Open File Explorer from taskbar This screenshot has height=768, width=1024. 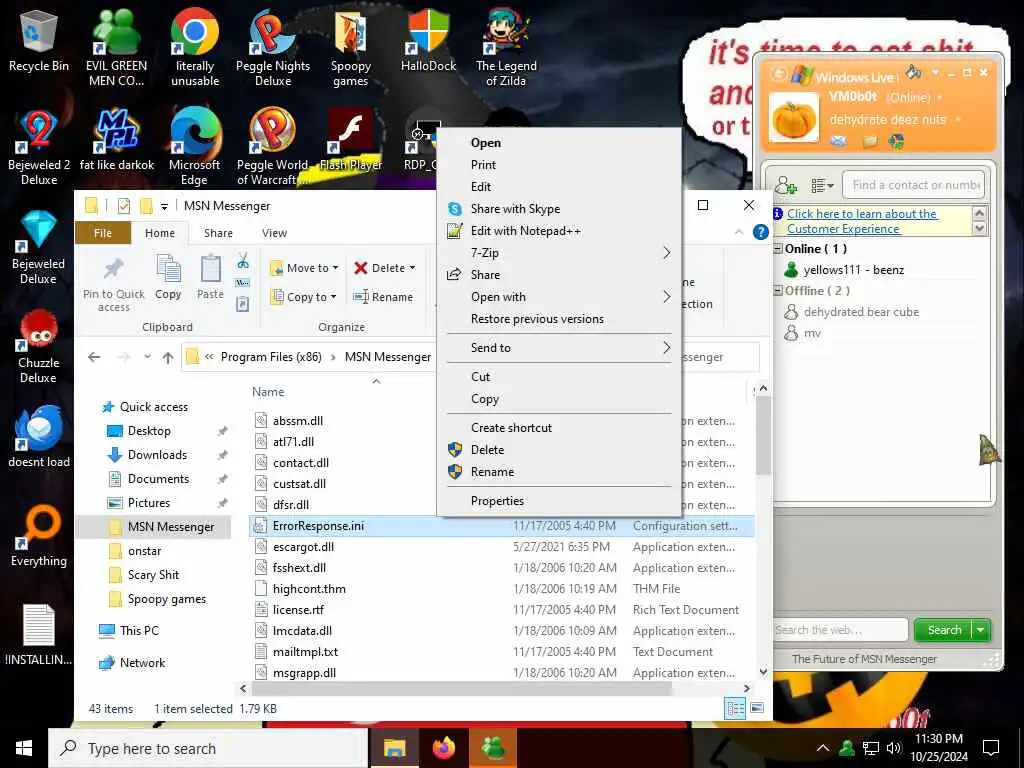point(394,748)
